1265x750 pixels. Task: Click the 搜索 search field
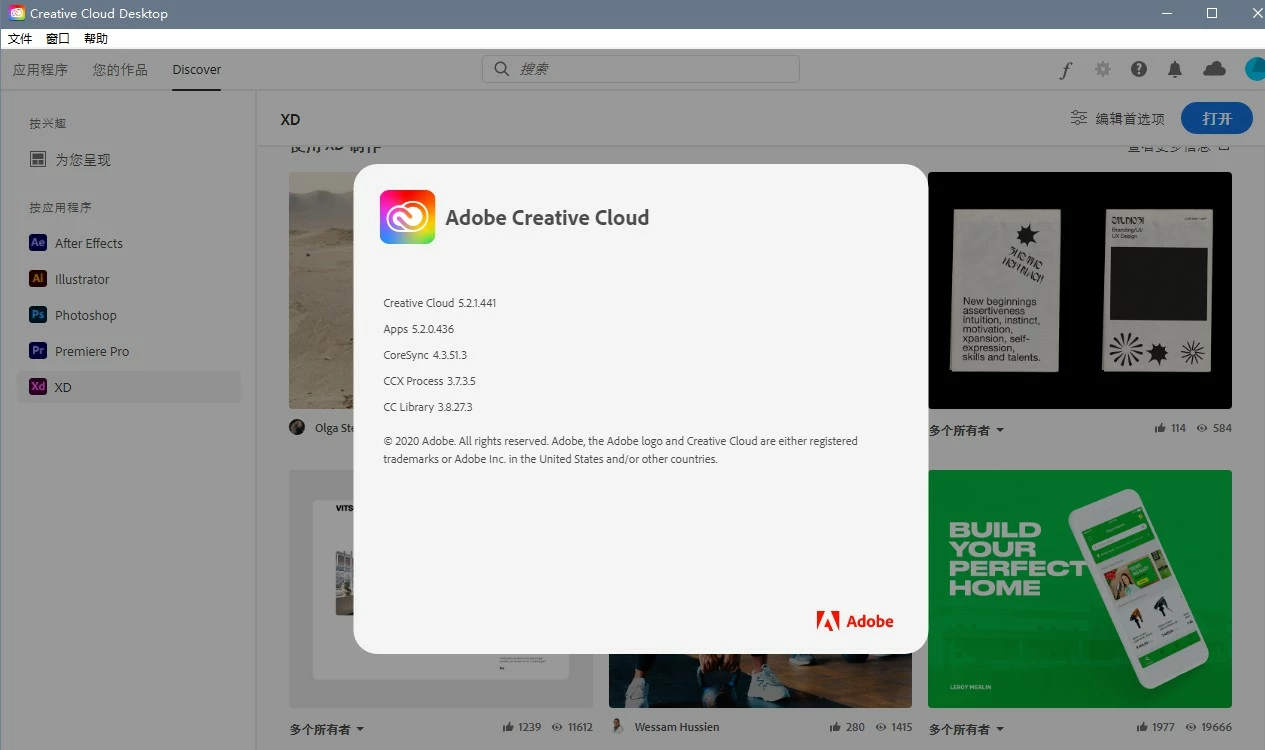pos(641,69)
